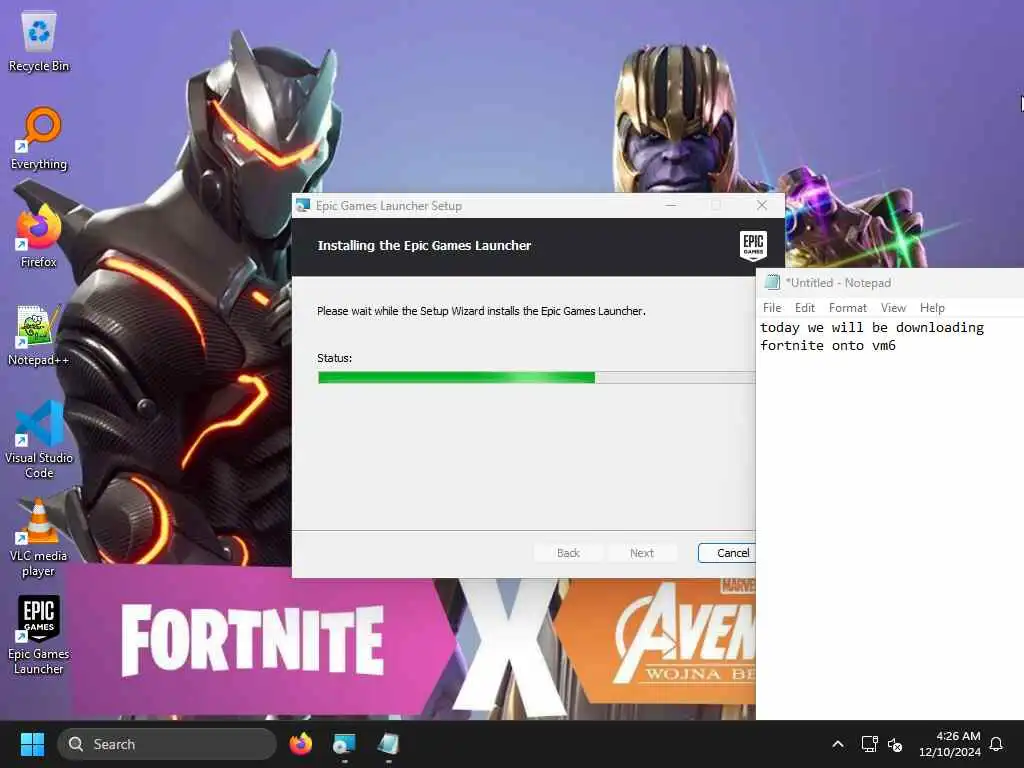Click the muted volume tray icon
1024x768 pixels.
click(x=895, y=744)
